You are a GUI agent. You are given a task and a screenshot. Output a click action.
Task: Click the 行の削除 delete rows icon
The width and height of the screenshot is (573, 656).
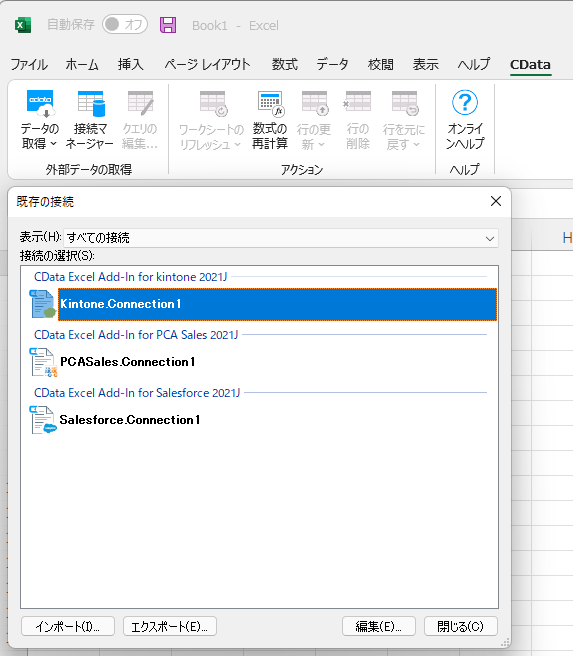click(358, 102)
